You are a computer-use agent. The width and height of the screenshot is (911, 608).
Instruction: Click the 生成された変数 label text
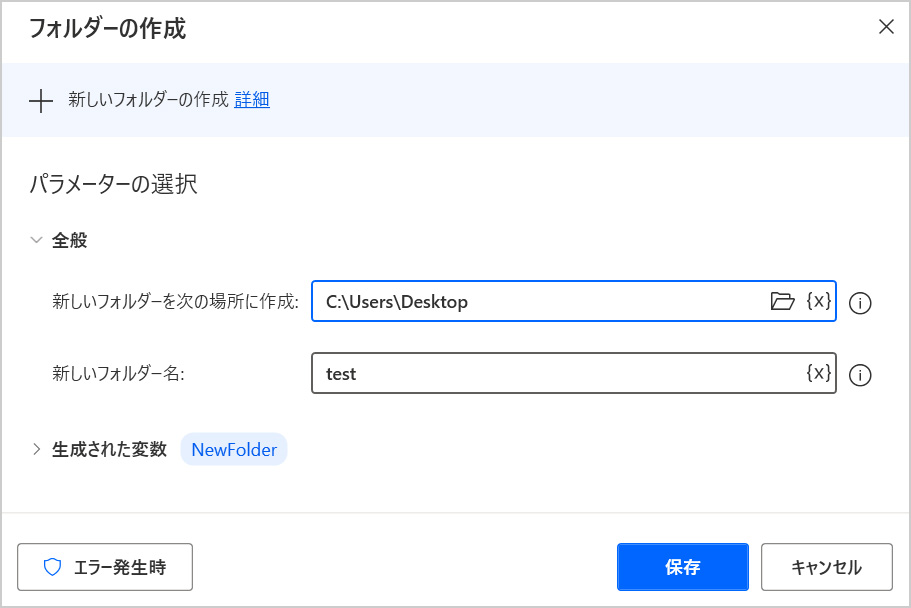coord(109,449)
